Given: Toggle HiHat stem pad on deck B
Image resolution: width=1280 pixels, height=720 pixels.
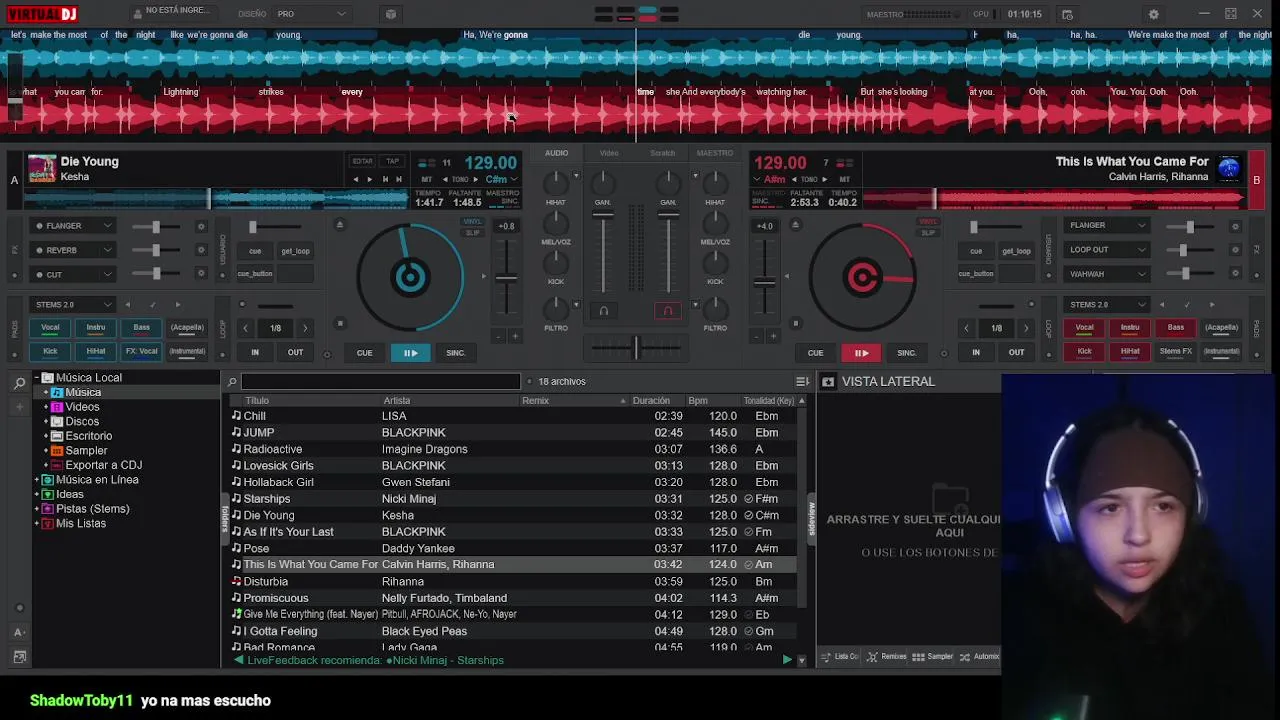Looking at the screenshot, I should point(1130,351).
